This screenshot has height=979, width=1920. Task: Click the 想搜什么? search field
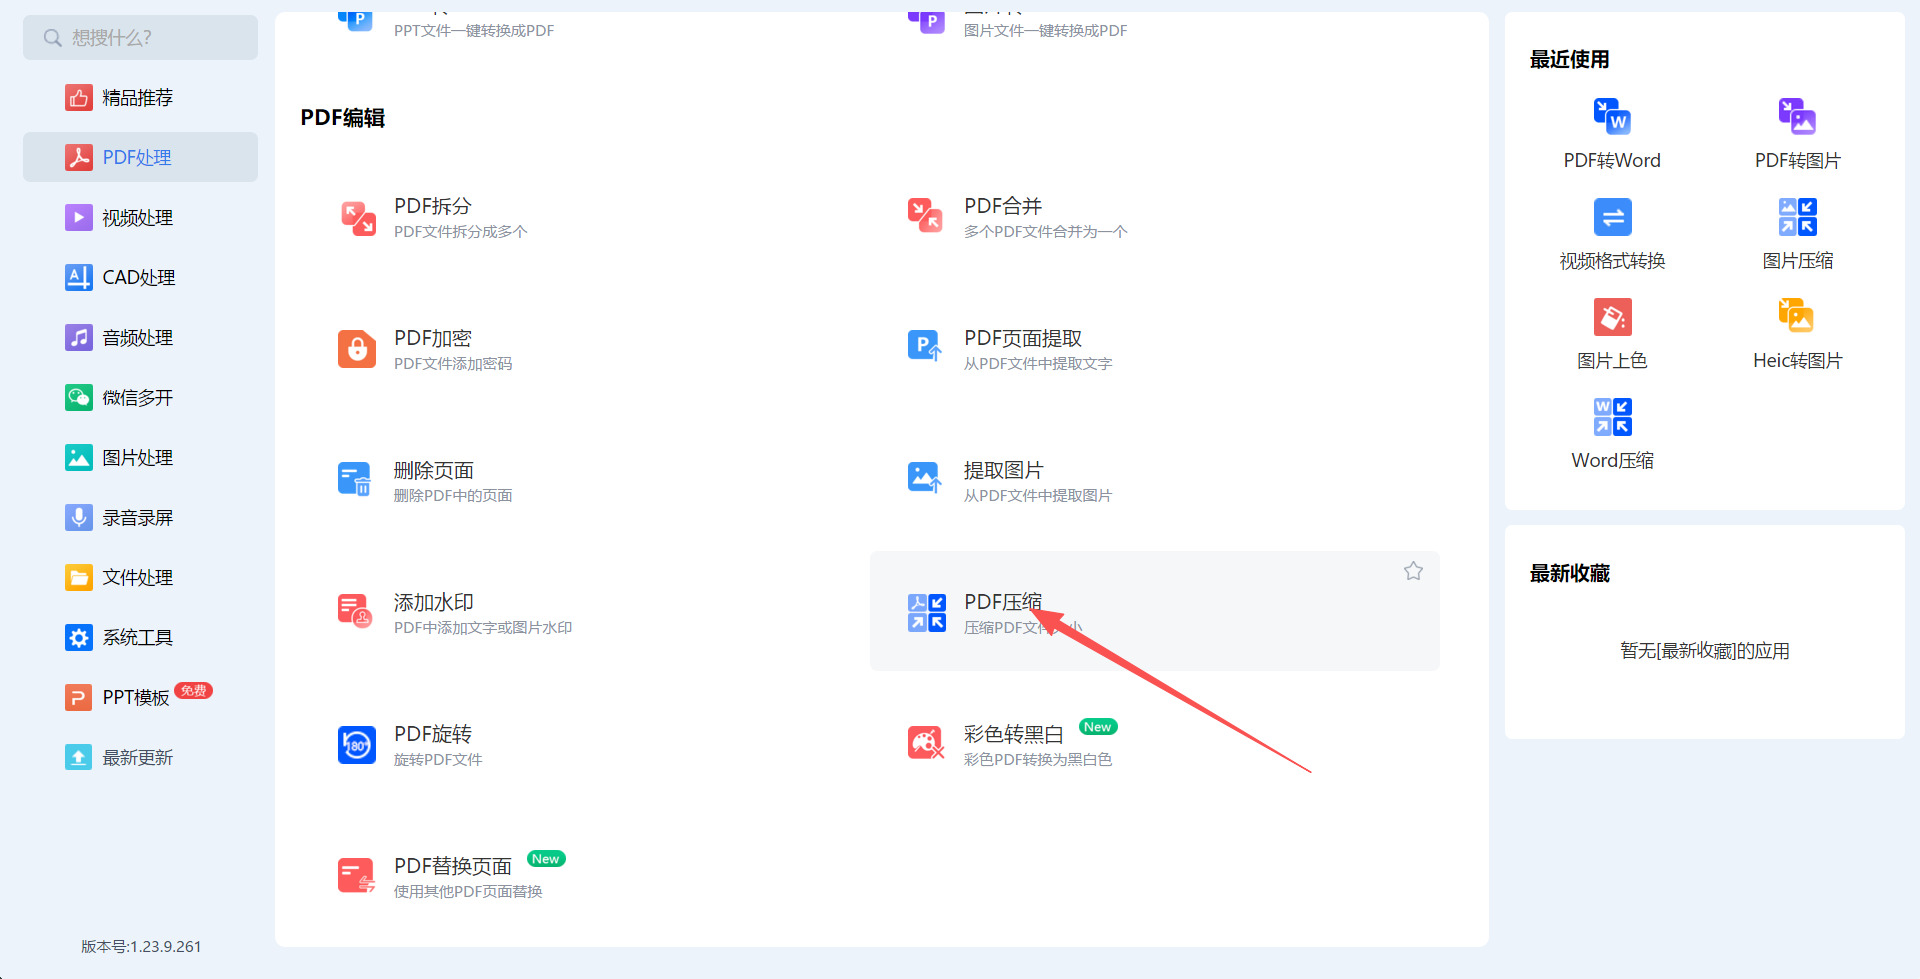coord(140,38)
